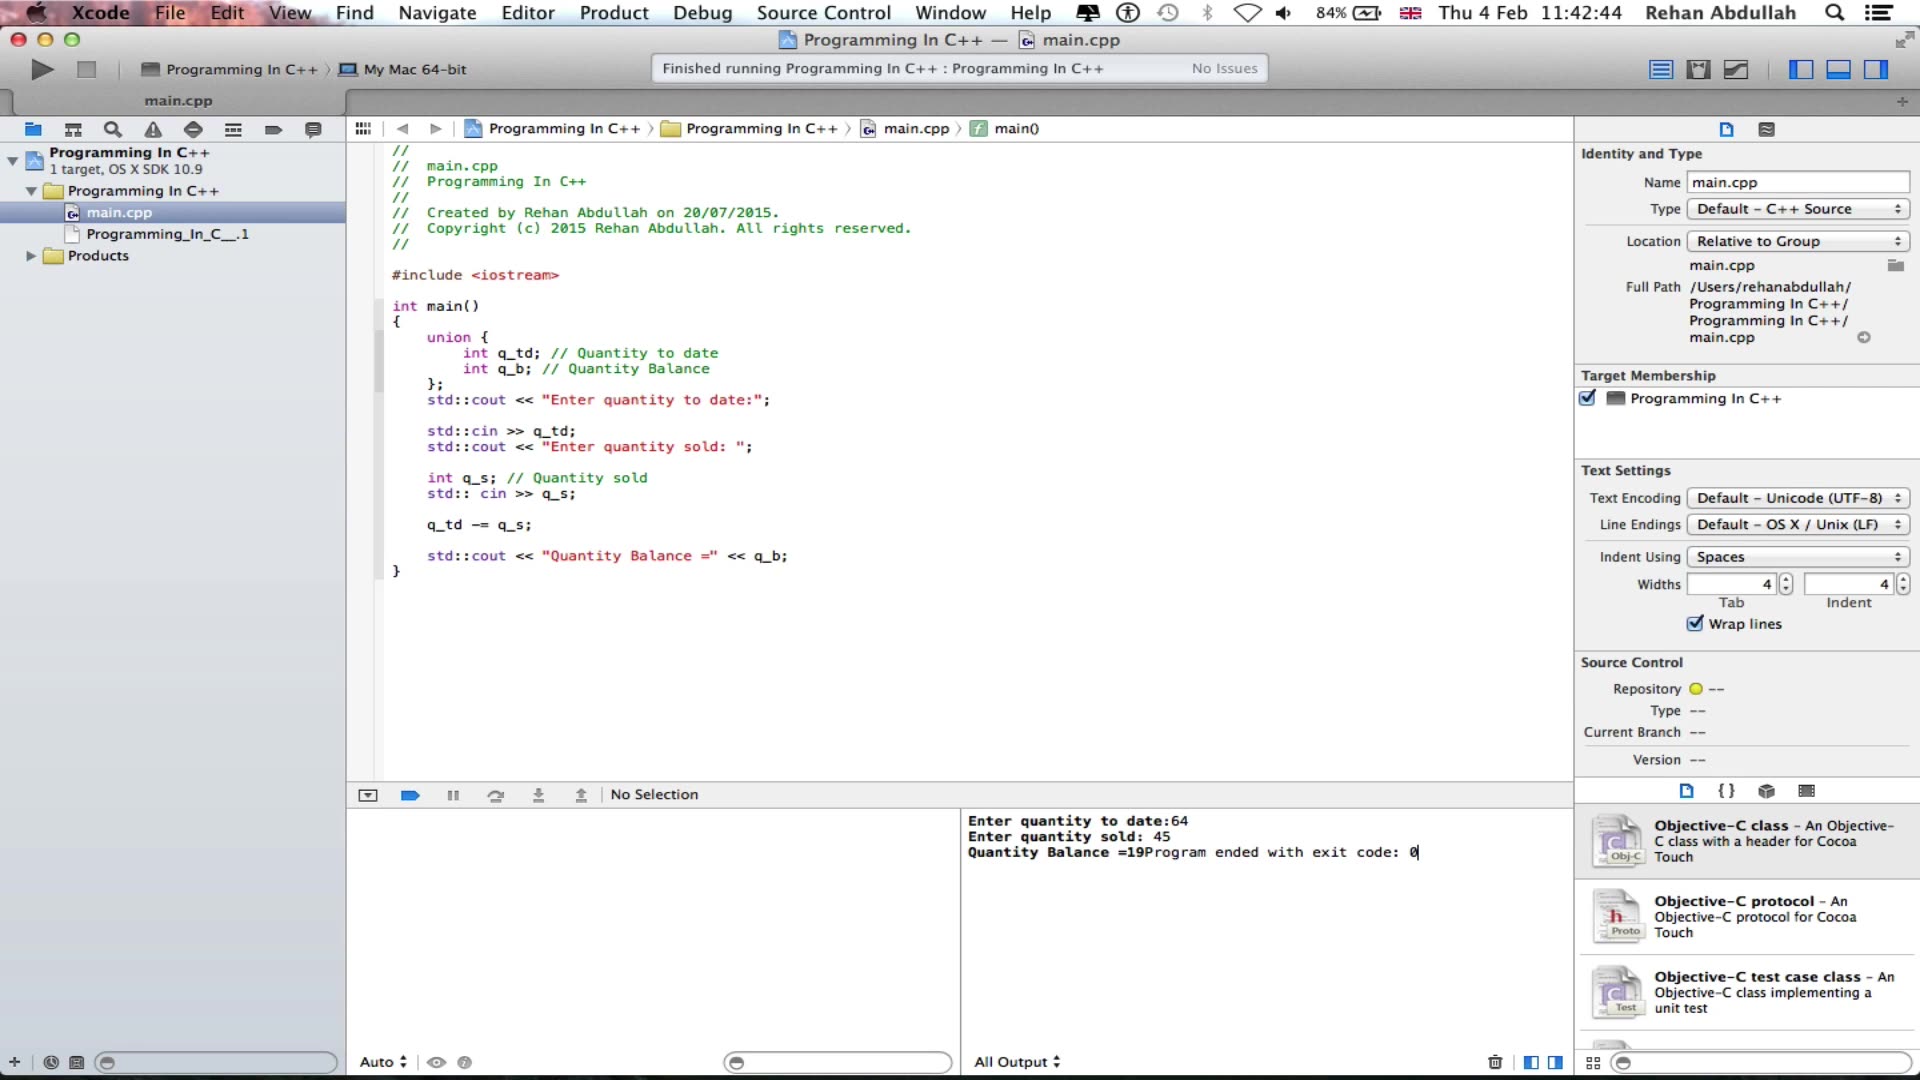Open Object library cube icon
Viewport: 1920px width, 1080px height.
(1766, 791)
